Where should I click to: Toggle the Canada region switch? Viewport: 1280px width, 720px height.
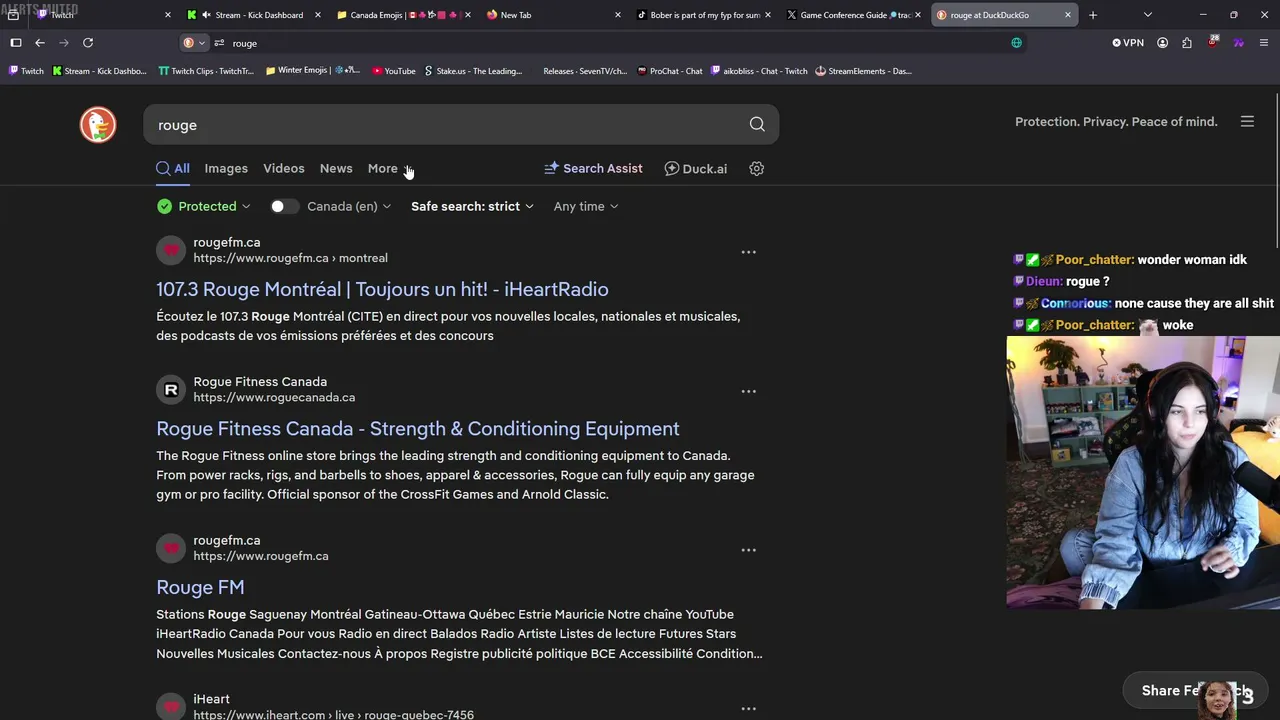tap(284, 206)
